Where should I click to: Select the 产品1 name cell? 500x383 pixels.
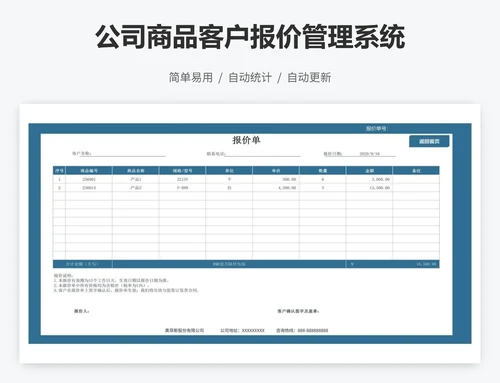pyautogui.click(x=136, y=179)
